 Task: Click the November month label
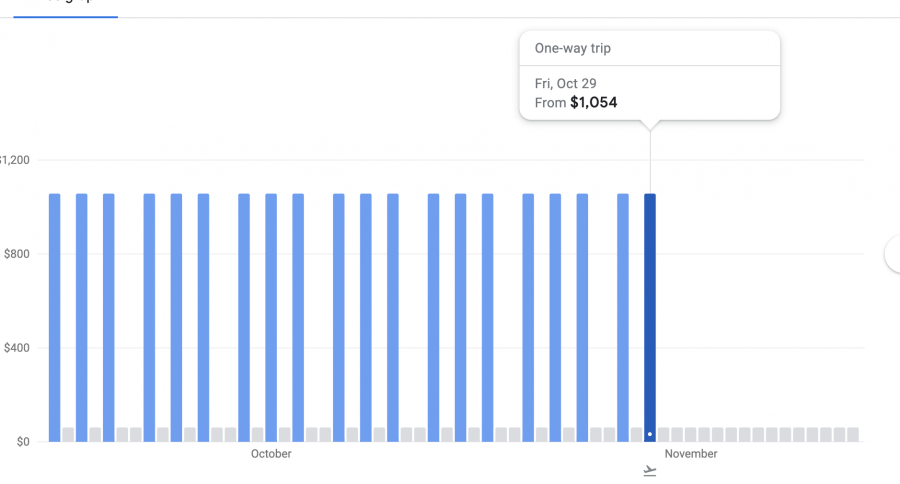pyautogui.click(x=691, y=454)
